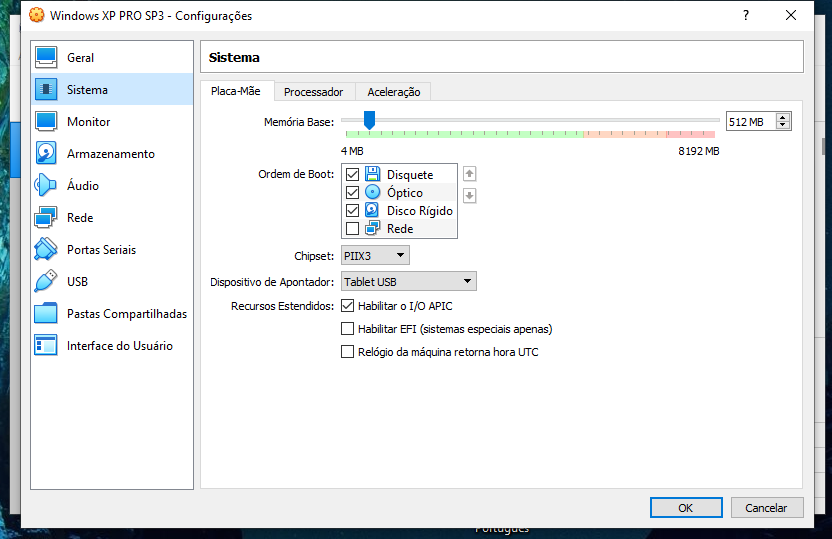
Task: Select the Áudio category label
Action: 83,185
